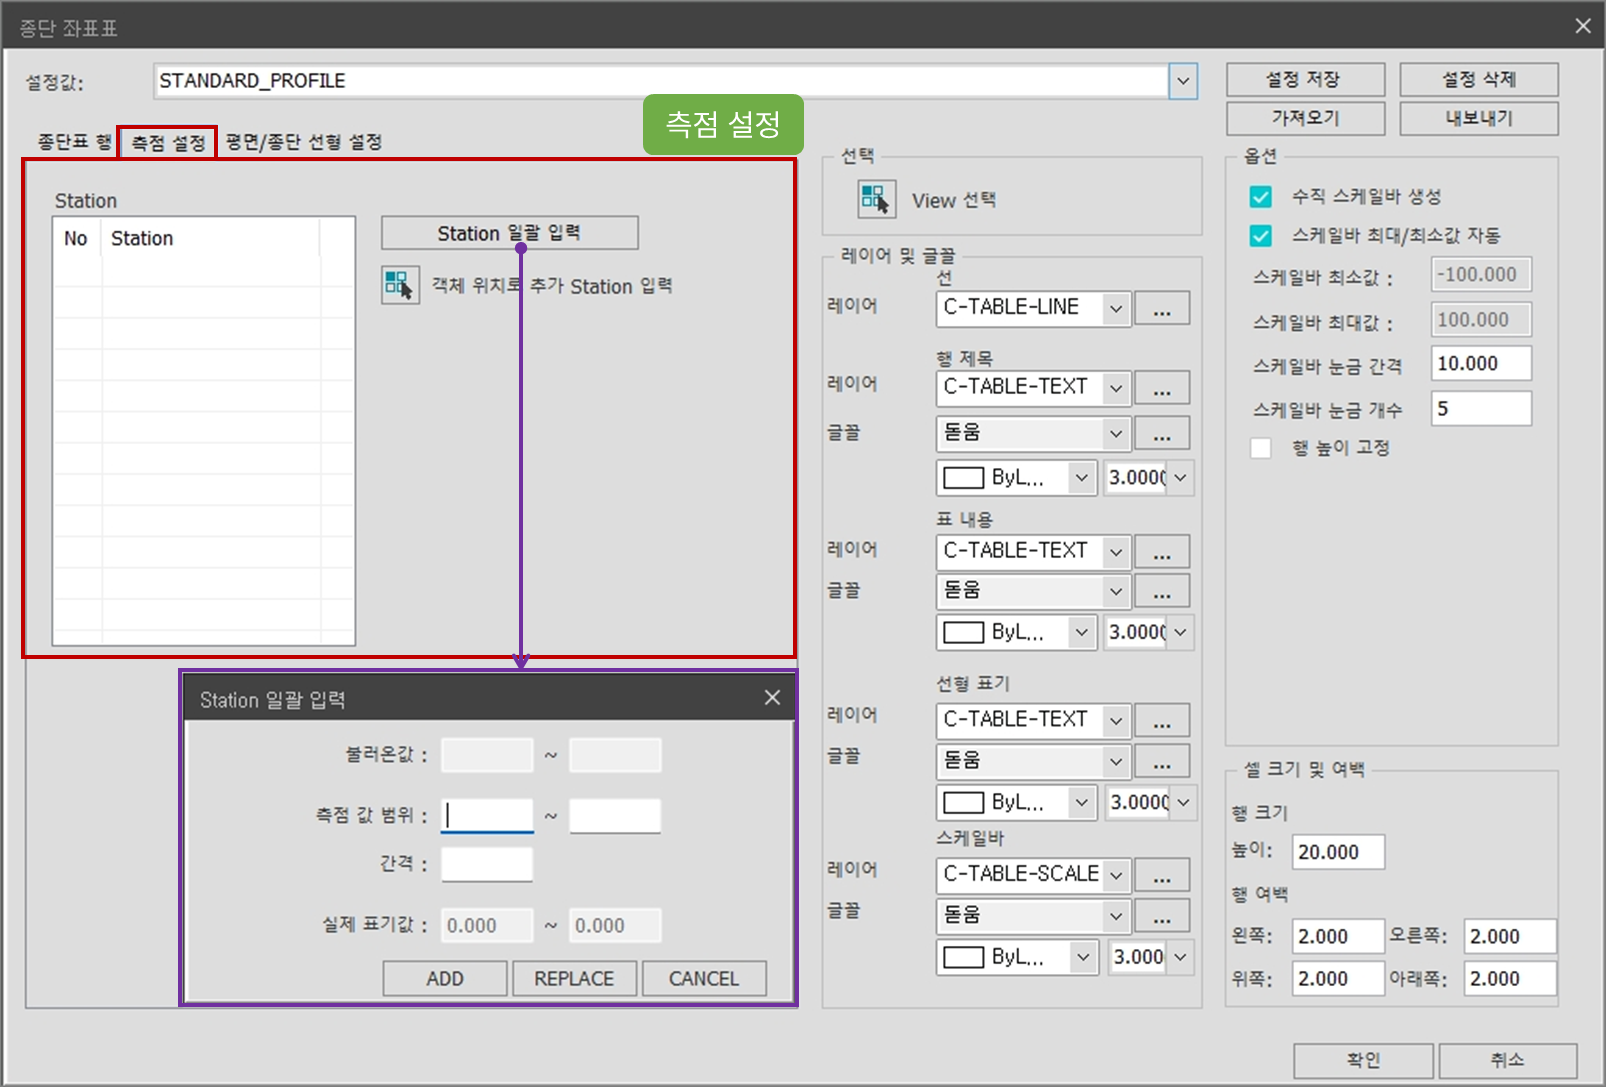This screenshot has width=1606, height=1087.
Task: Open the 선 레이어 C-TABLE-LINE dropdown
Action: coord(1116,308)
